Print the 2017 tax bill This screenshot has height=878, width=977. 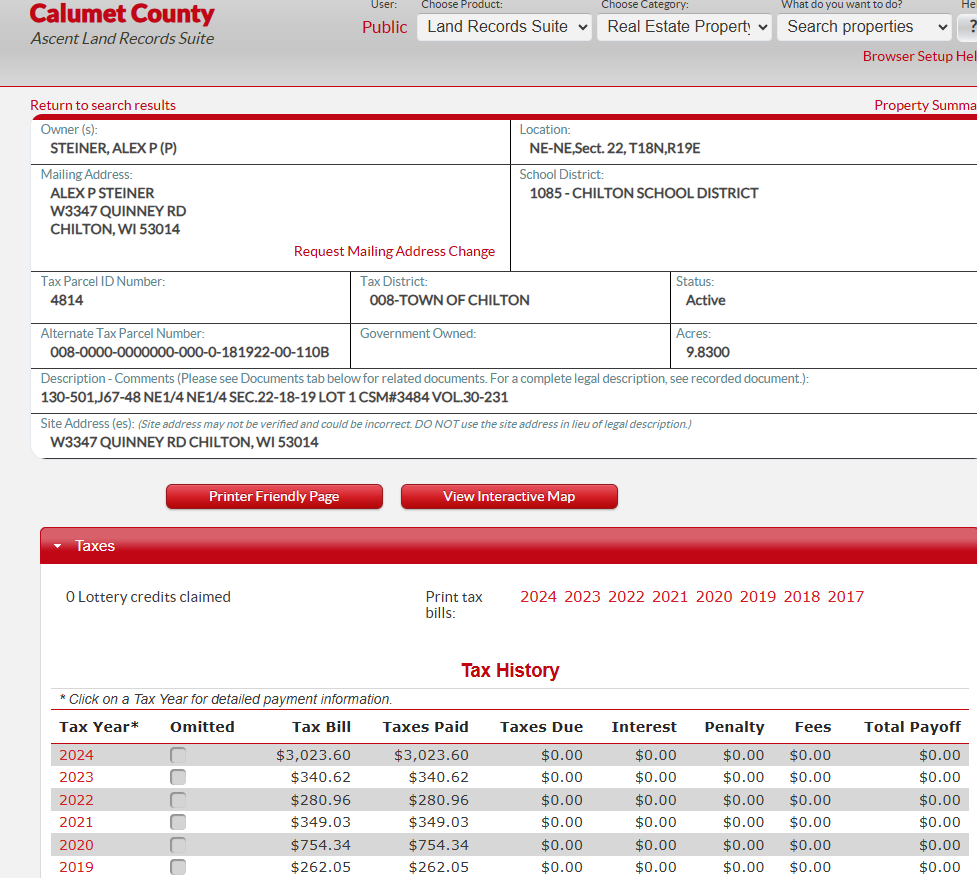tap(845, 597)
